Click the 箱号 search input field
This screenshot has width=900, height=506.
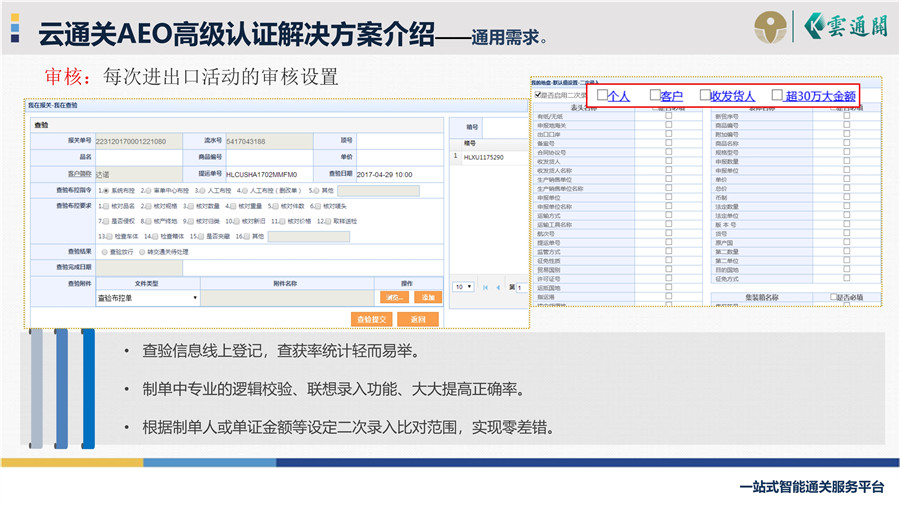pos(506,127)
